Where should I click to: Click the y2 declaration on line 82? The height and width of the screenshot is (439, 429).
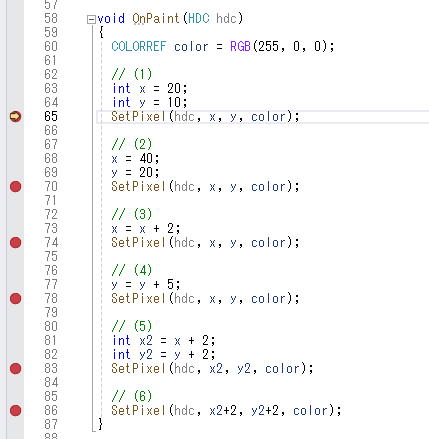tap(146, 355)
